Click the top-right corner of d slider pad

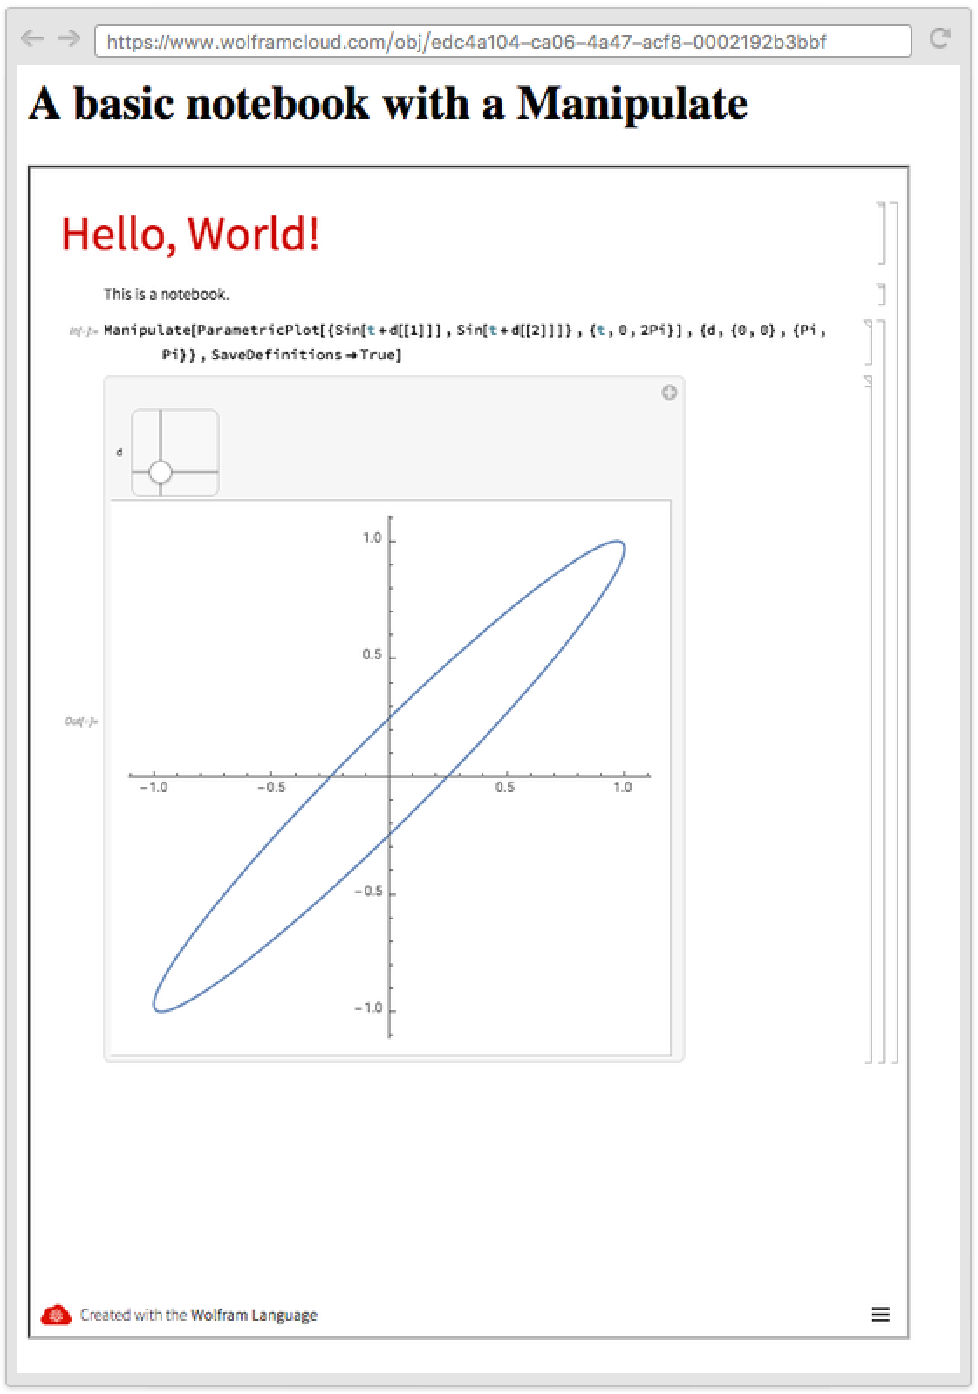[x=214, y=414]
